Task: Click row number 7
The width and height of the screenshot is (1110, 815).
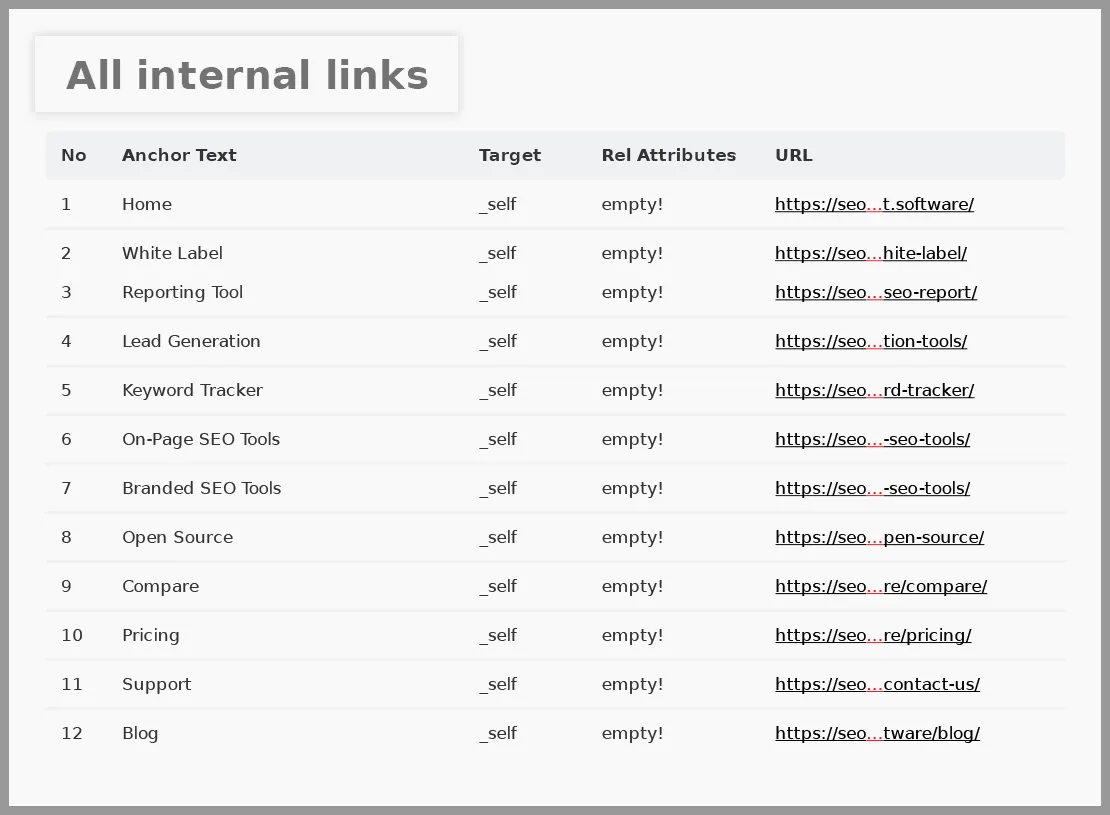Action: [x=66, y=488]
